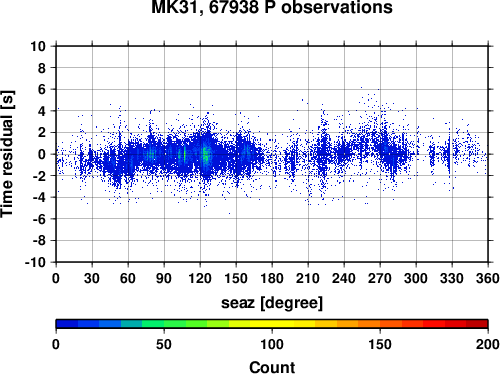Click the colorbar tick label 100

[x=272, y=344]
